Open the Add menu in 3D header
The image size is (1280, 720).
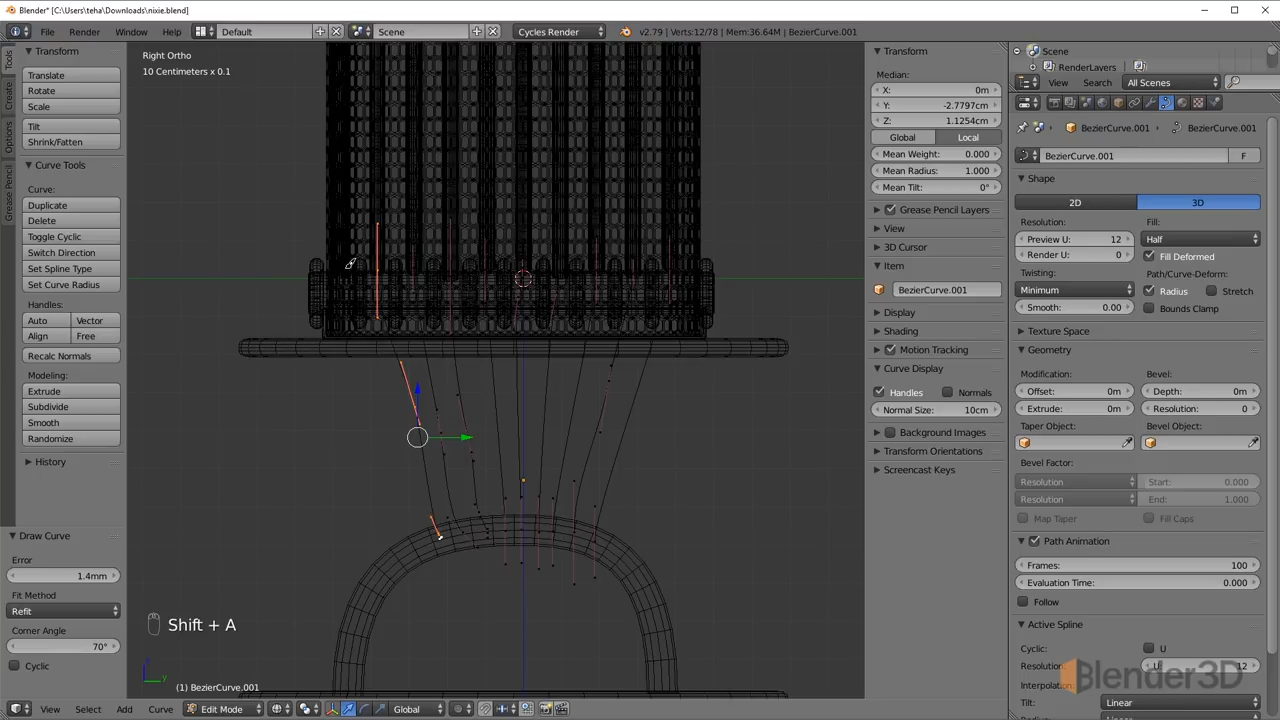pos(124,709)
